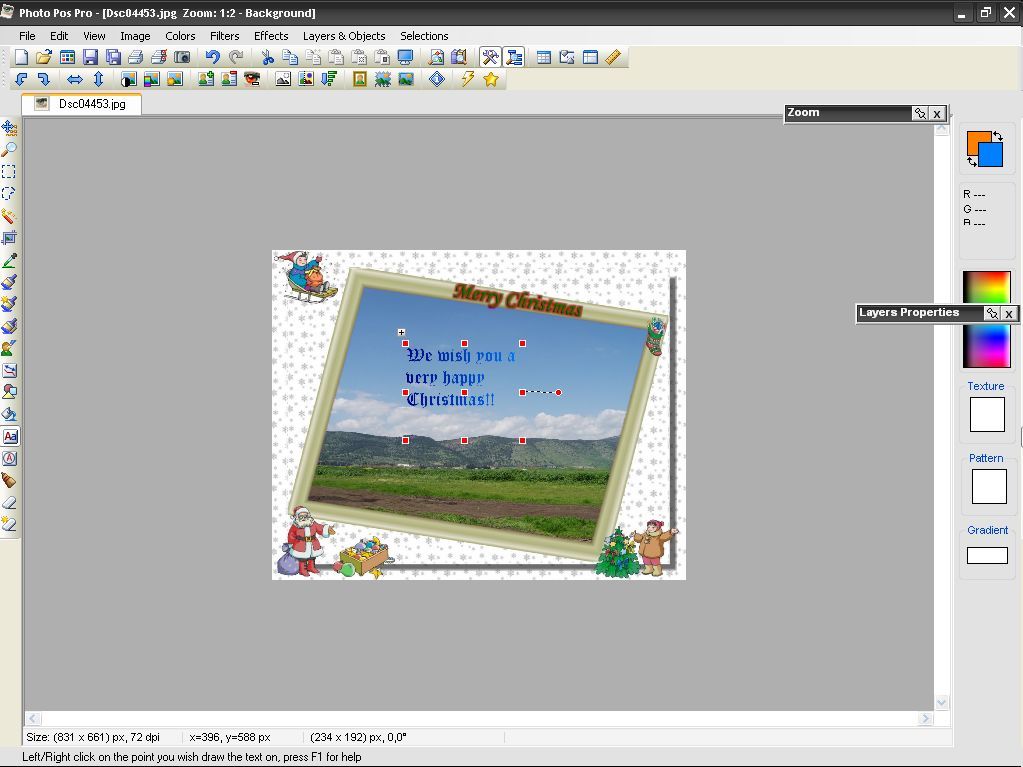Click the Print icon in toolbar

point(136,57)
